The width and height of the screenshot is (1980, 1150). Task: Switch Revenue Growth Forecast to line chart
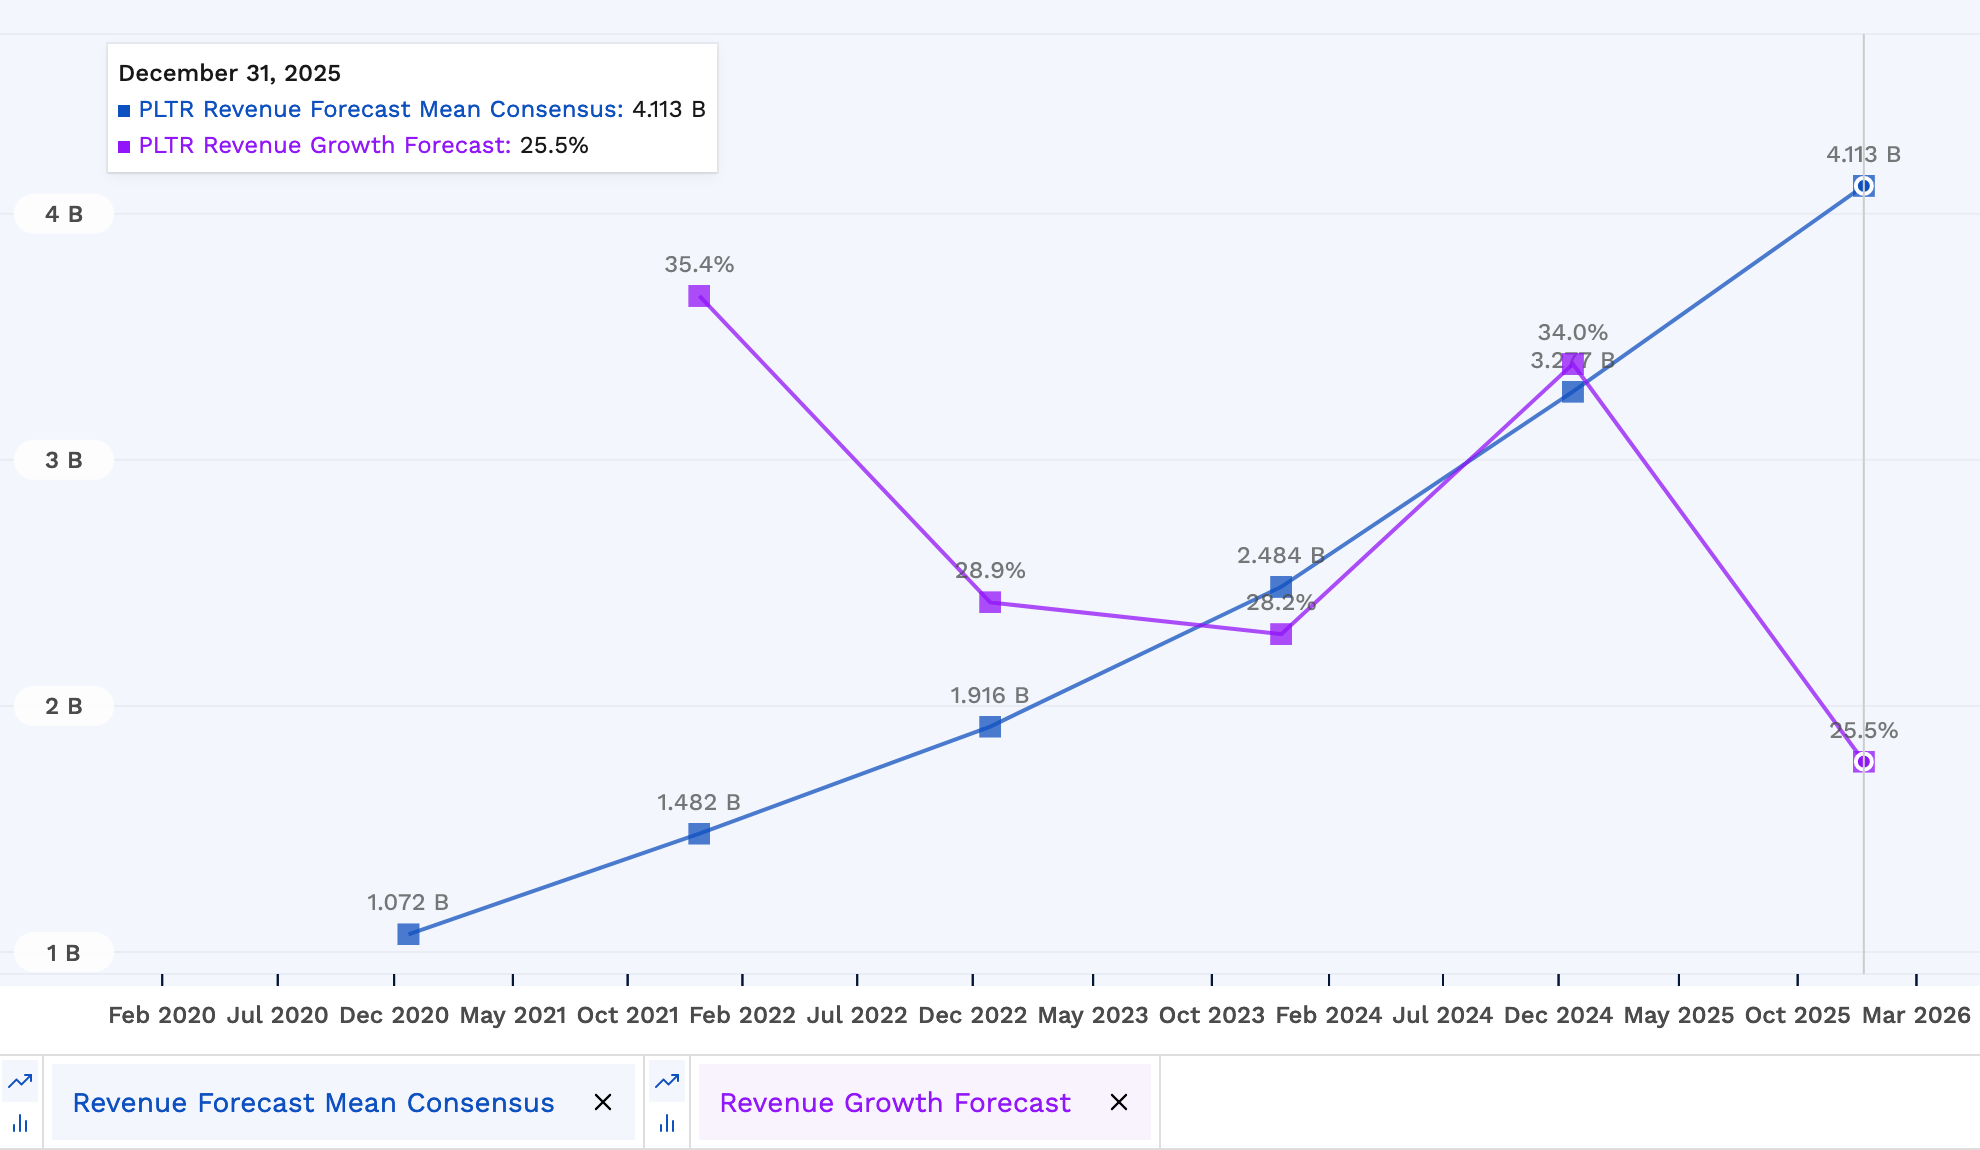[x=667, y=1081]
